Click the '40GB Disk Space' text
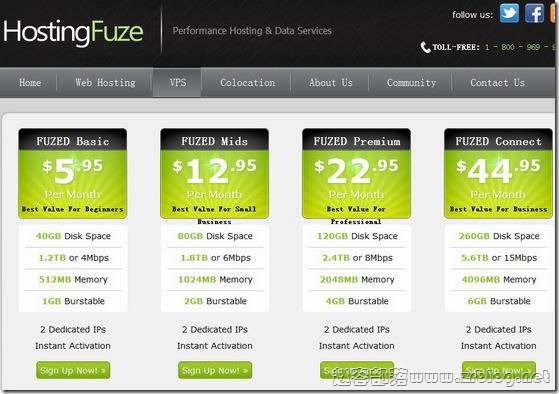Image resolution: width=559 pixels, height=394 pixels. tap(73, 236)
